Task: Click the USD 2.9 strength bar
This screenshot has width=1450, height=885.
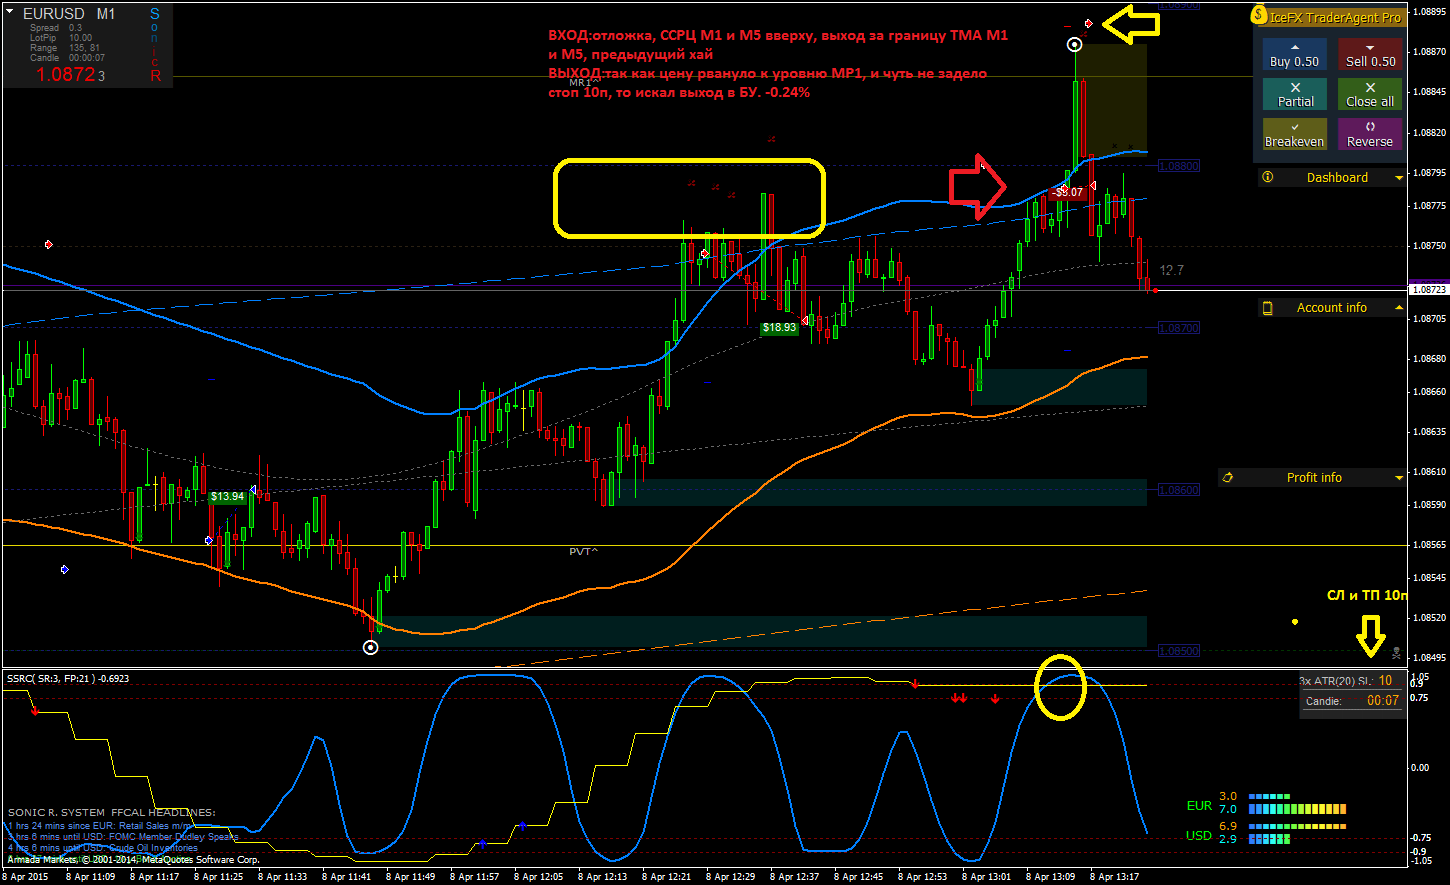Action: pyautogui.click(x=1268, y=839)
